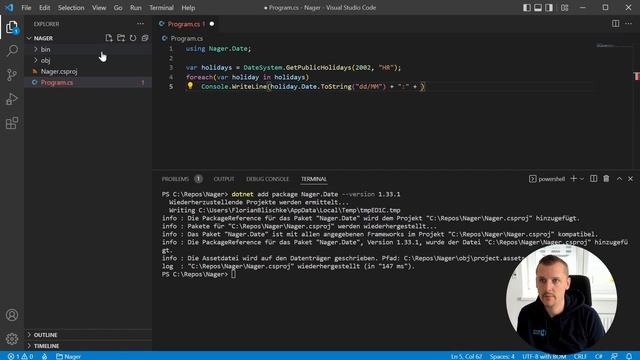Maximize the panel with up chevron
Screen dimensions: 640x360
619,179
